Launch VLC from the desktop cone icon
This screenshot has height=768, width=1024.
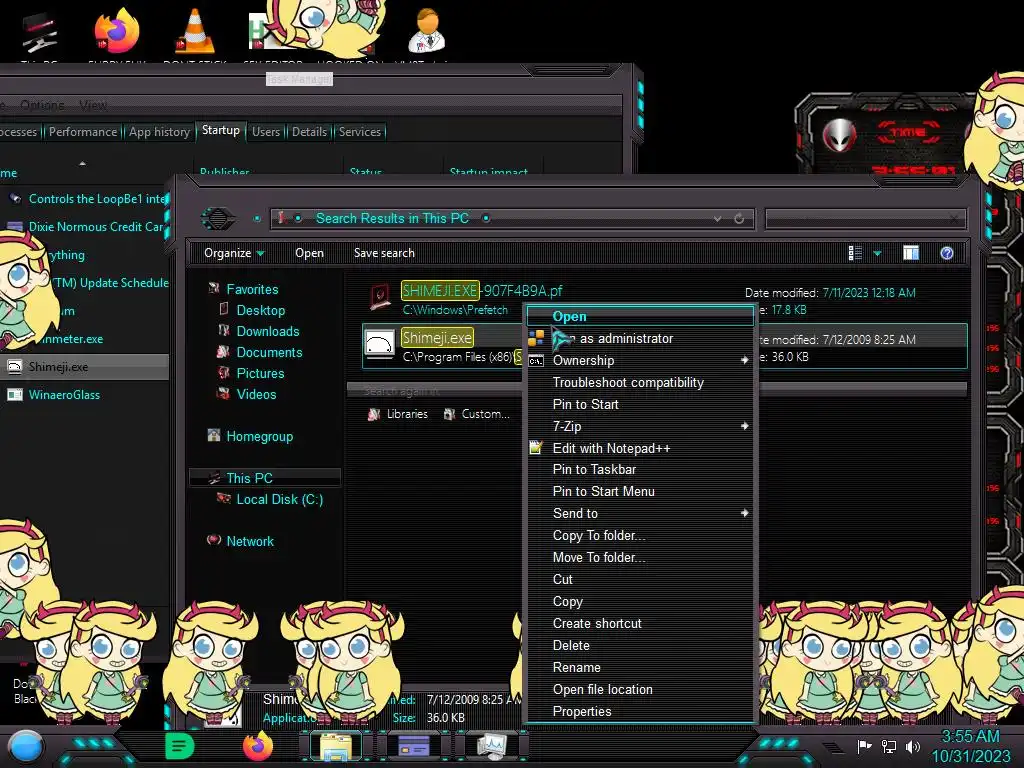195,31
